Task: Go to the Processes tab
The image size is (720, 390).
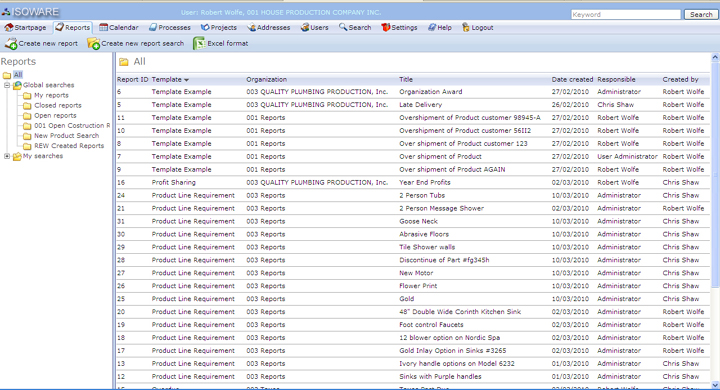Action: click(169, 28)
